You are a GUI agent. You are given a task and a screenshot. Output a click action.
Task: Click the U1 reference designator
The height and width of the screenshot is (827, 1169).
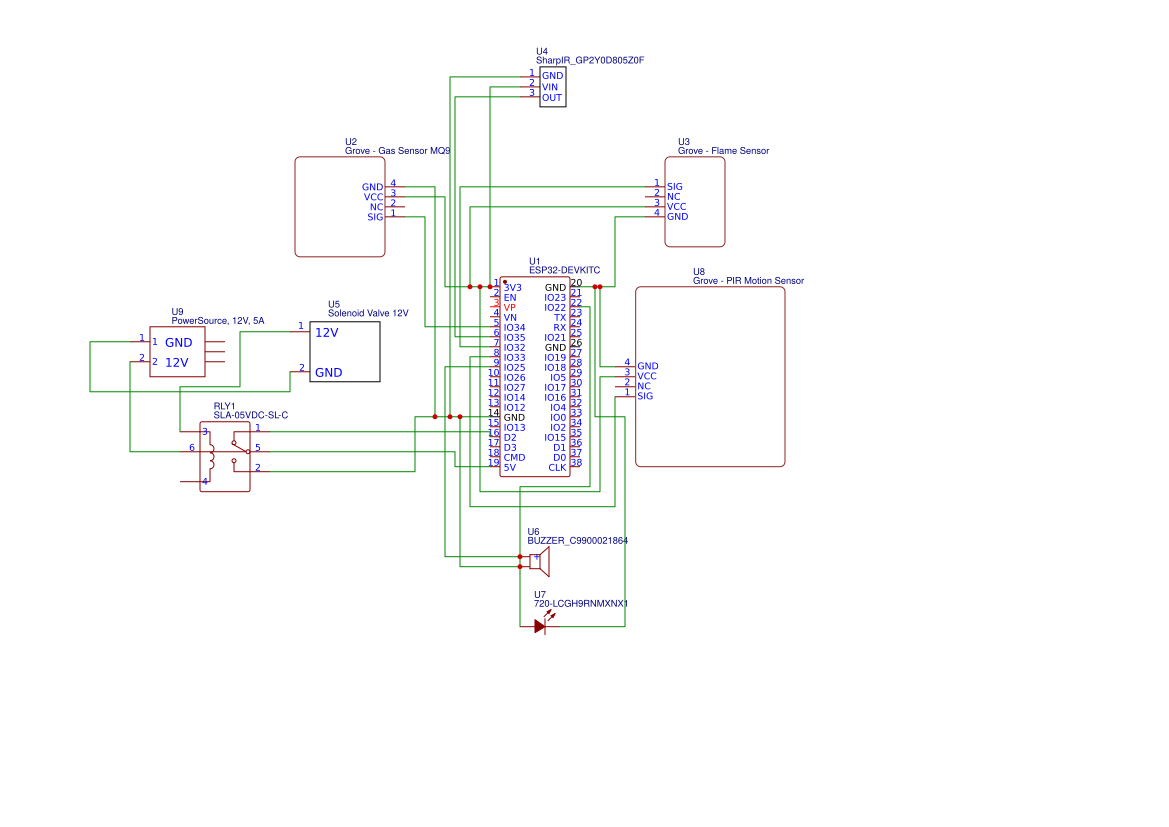(535, 262)
